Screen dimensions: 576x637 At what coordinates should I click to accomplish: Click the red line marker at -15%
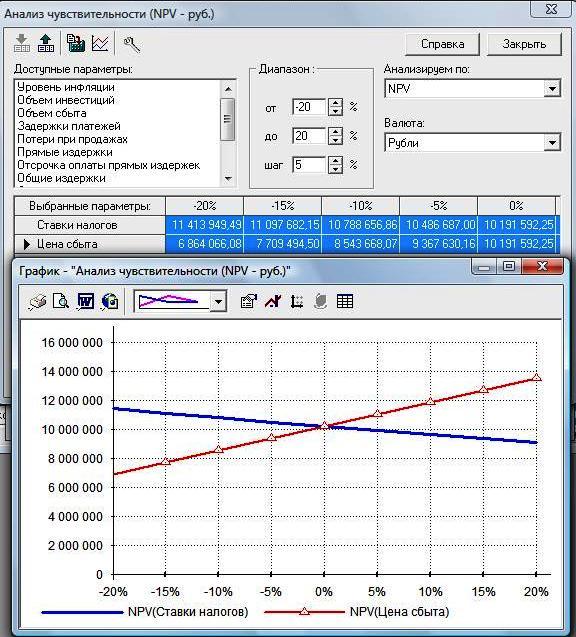click(166, 461)
